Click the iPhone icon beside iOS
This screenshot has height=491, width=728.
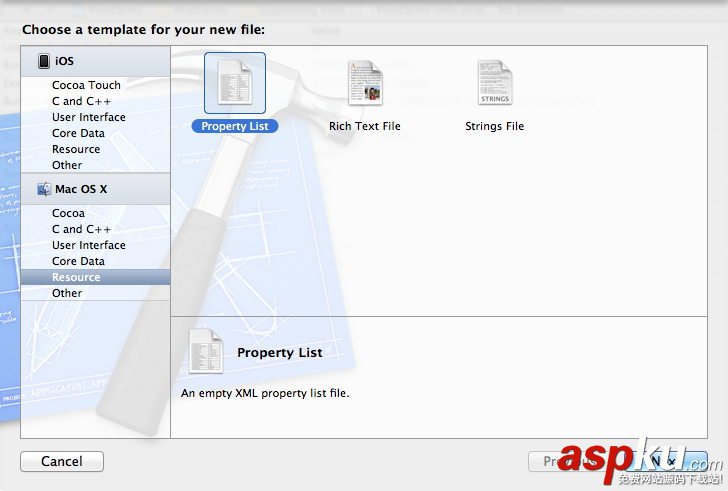[44, 61]
